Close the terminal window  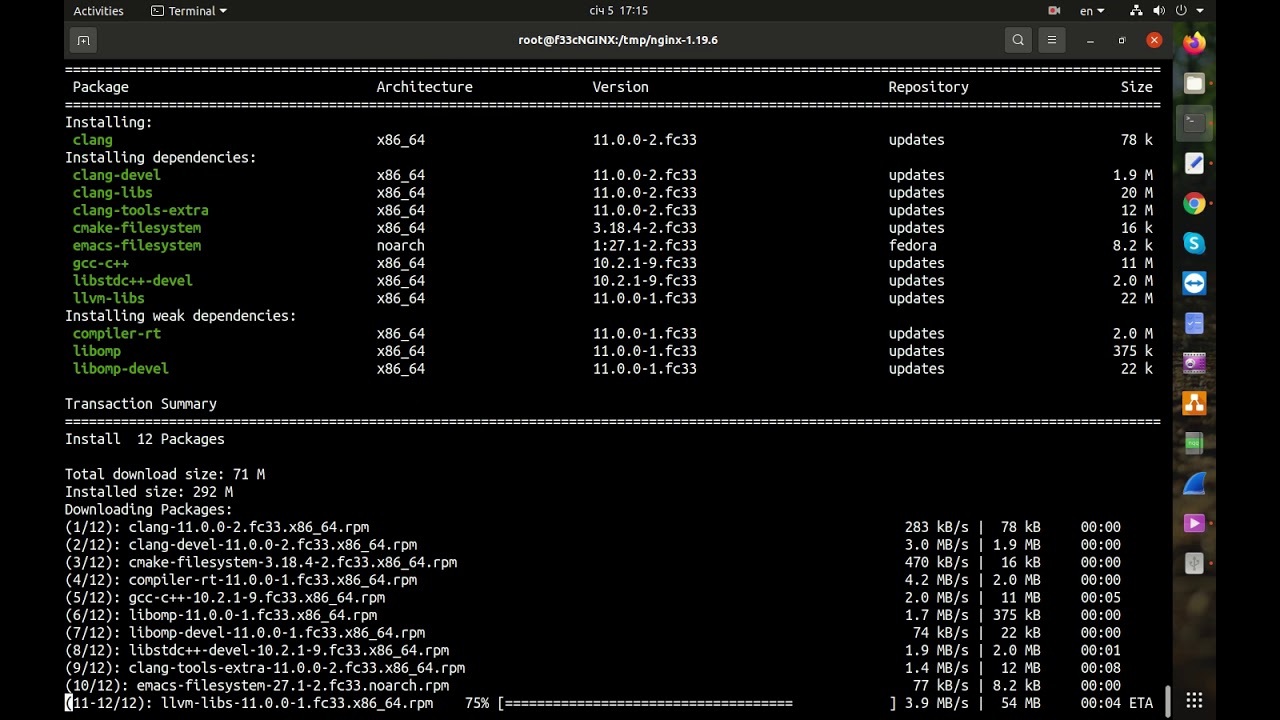pyautogui.click(x=1154, y=40)
